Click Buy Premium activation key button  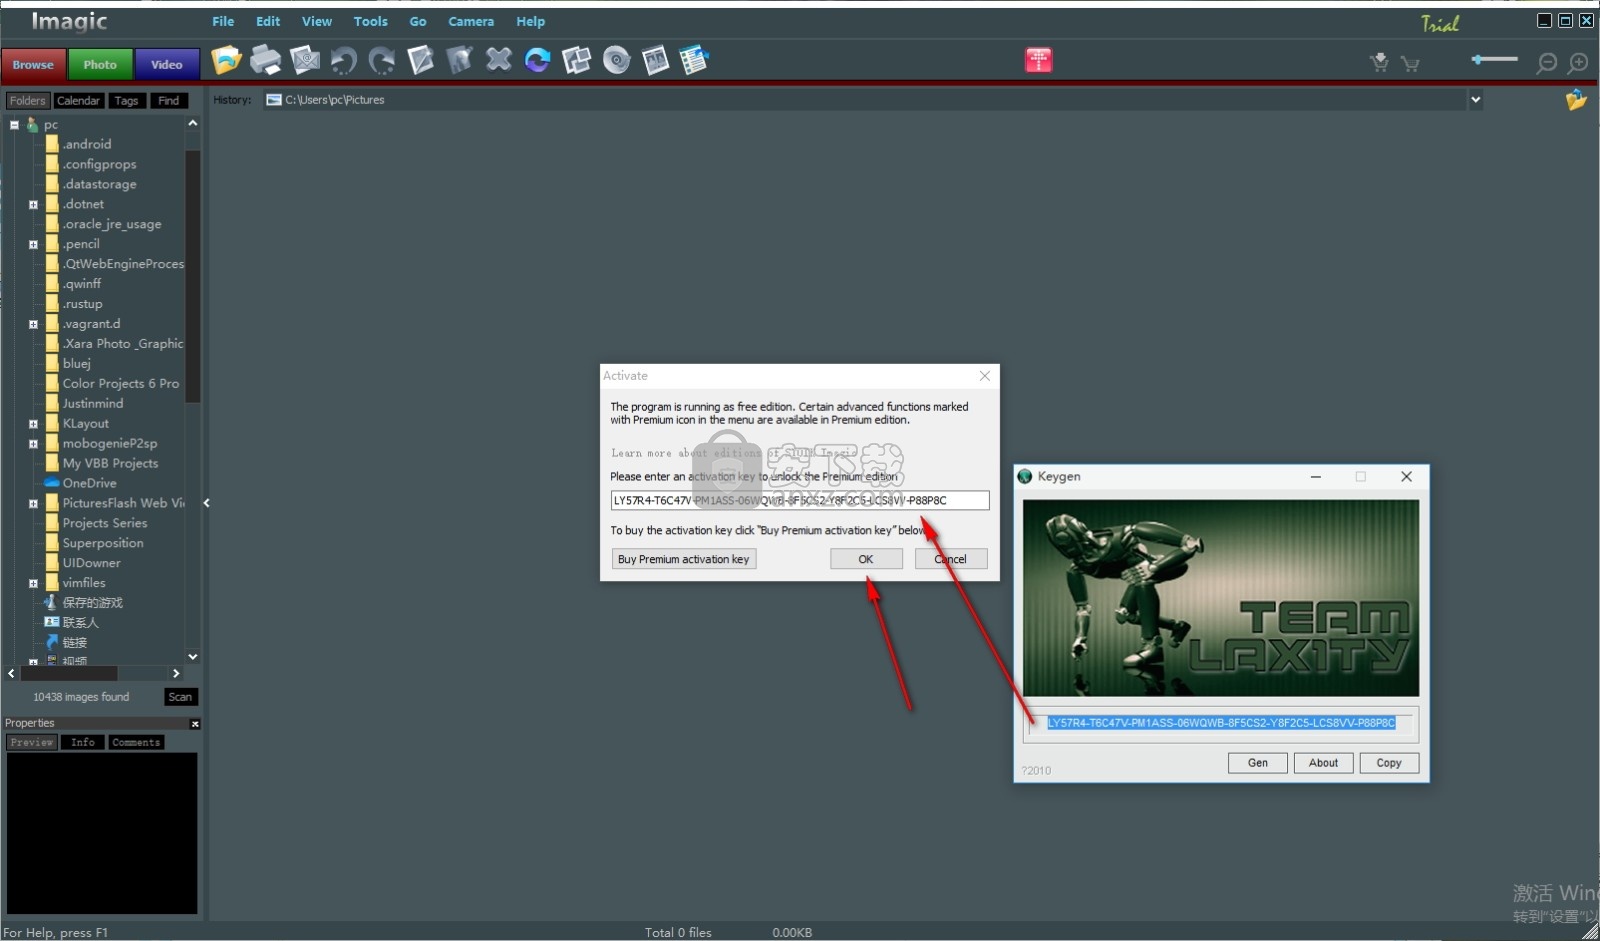(x=684, y=559)
